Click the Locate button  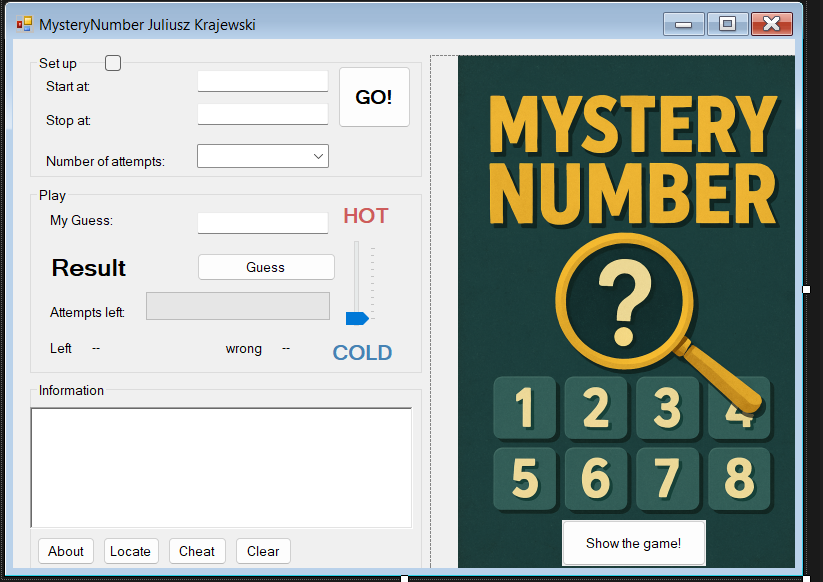tap(131, 551)
